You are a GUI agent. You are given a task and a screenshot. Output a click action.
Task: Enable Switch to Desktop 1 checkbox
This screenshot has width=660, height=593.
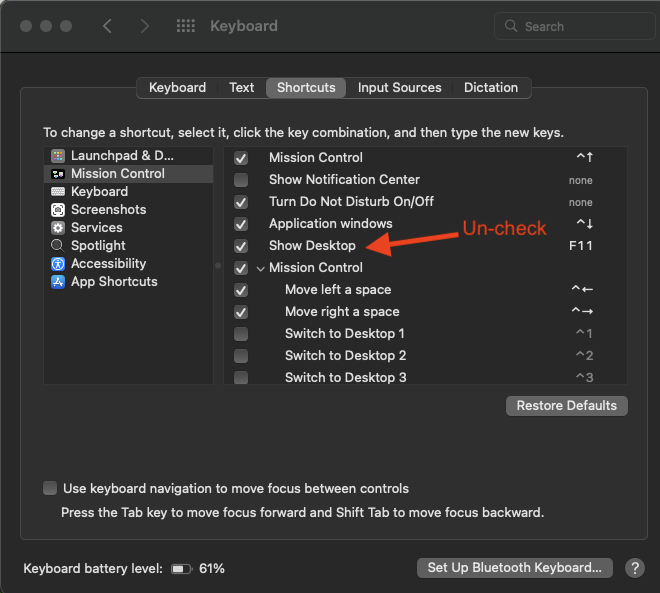click(x=241, y=334)
